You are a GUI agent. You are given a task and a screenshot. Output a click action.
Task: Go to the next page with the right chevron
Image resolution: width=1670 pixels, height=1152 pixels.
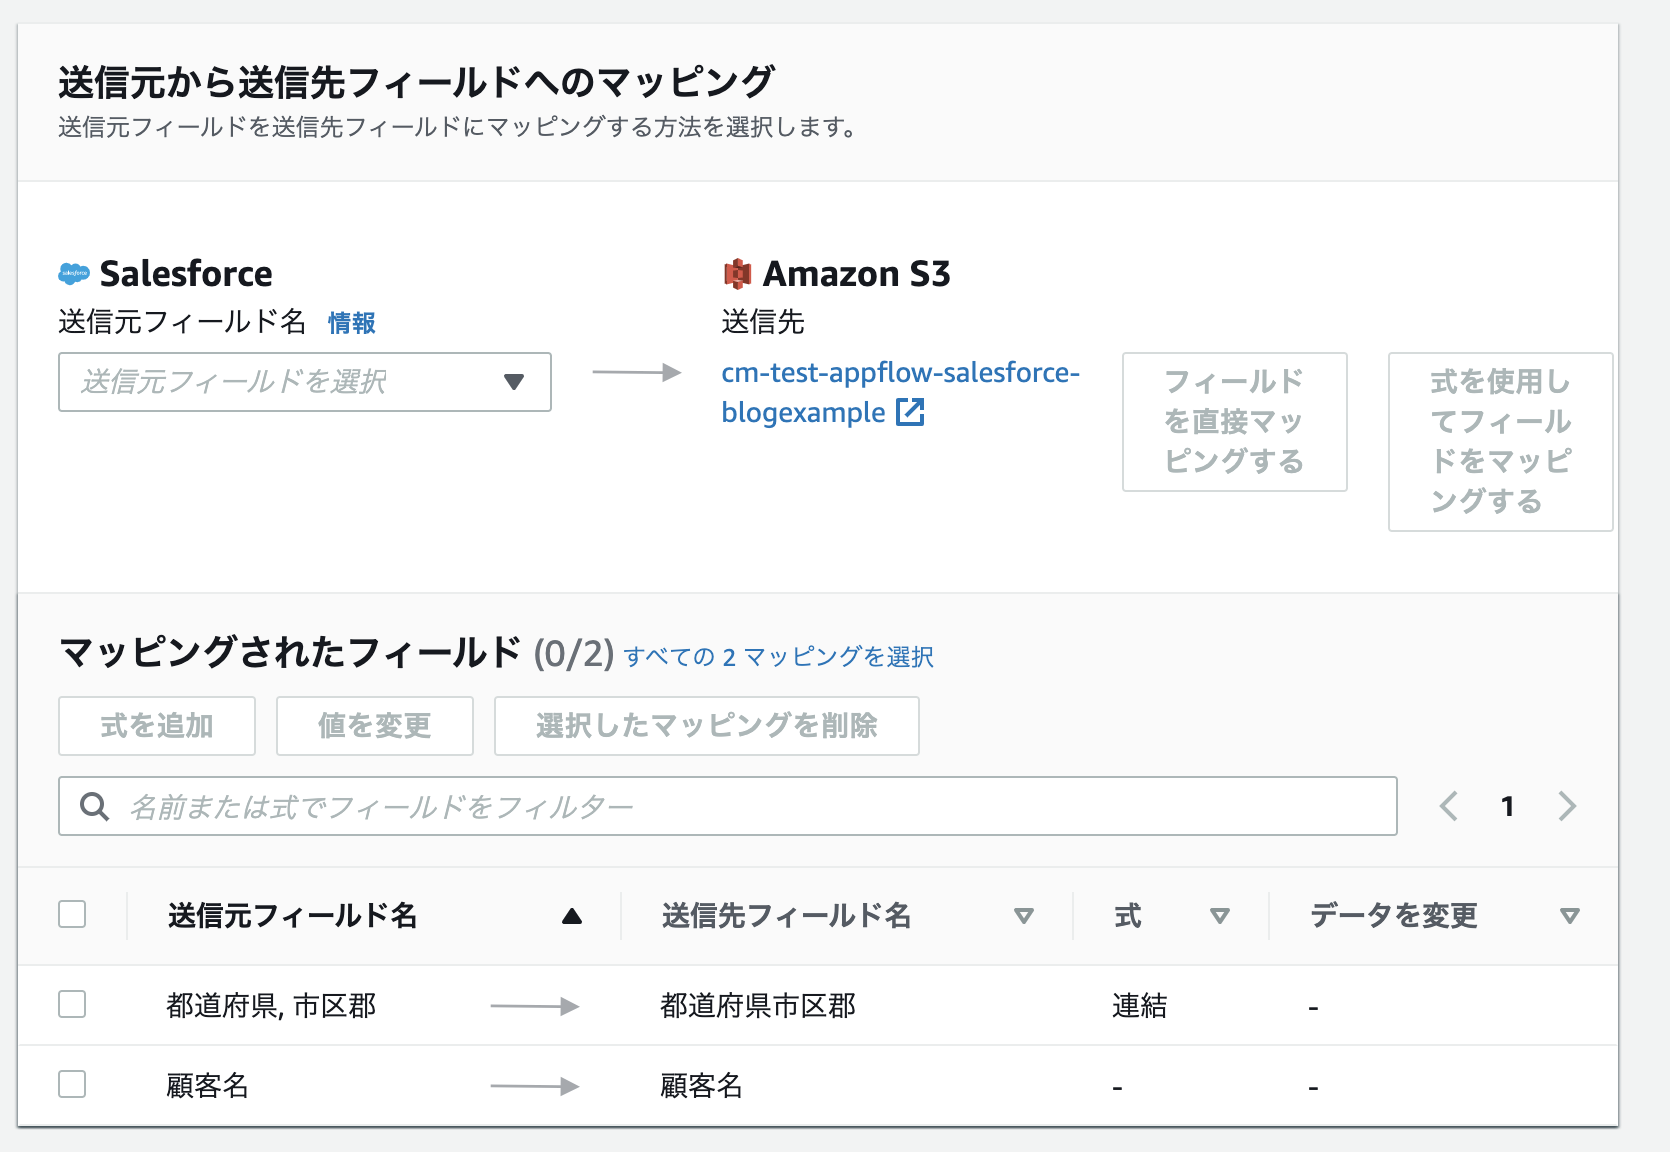click(1567, 805)
